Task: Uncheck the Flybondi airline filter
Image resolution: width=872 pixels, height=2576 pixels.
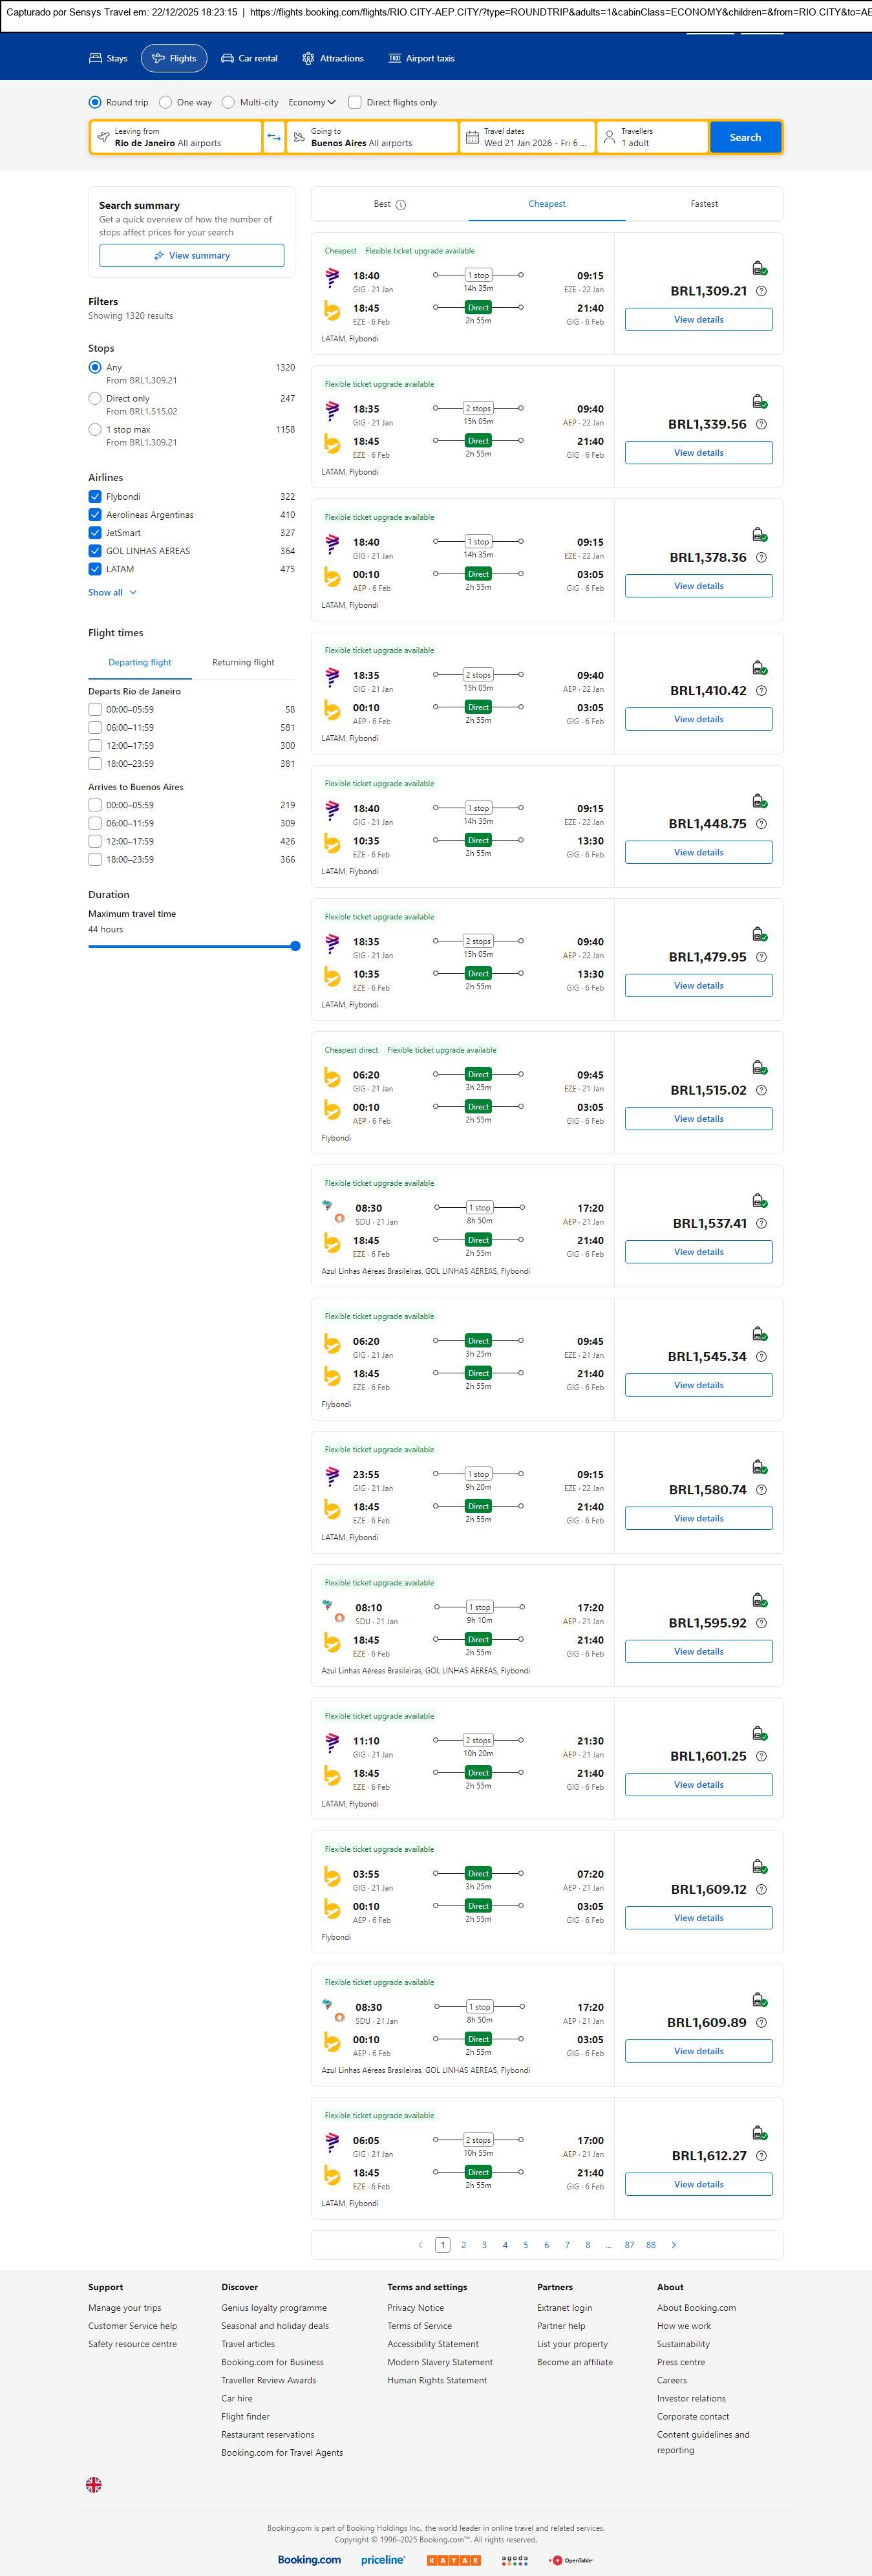Action: [95, 497]
